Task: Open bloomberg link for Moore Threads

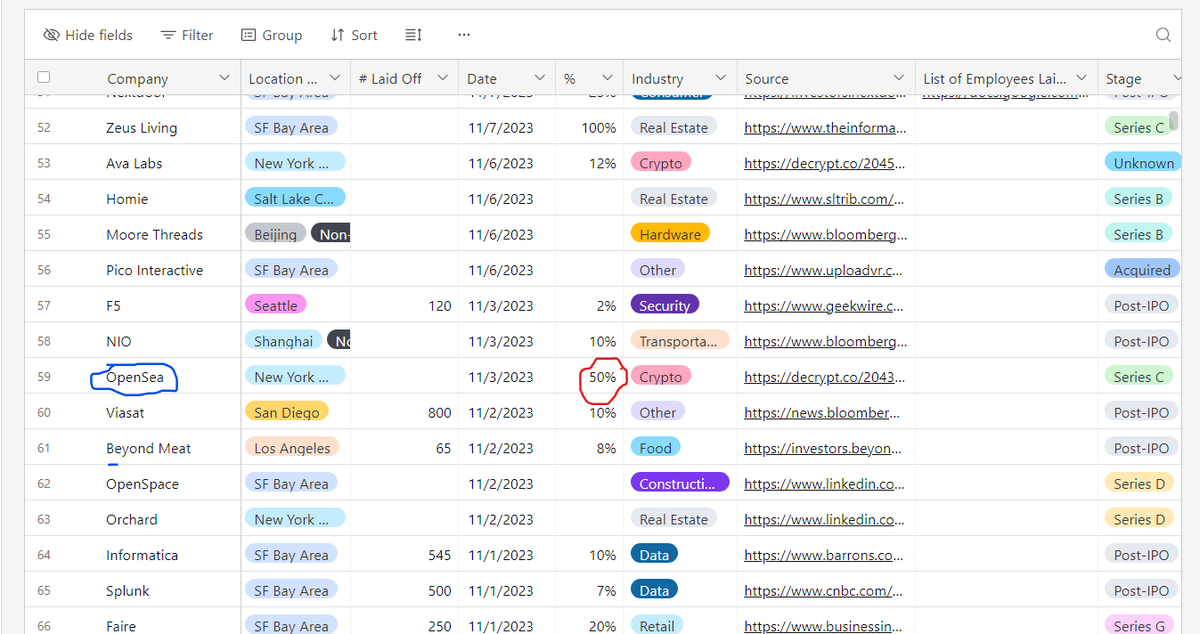Action: [x=825, y=234]
